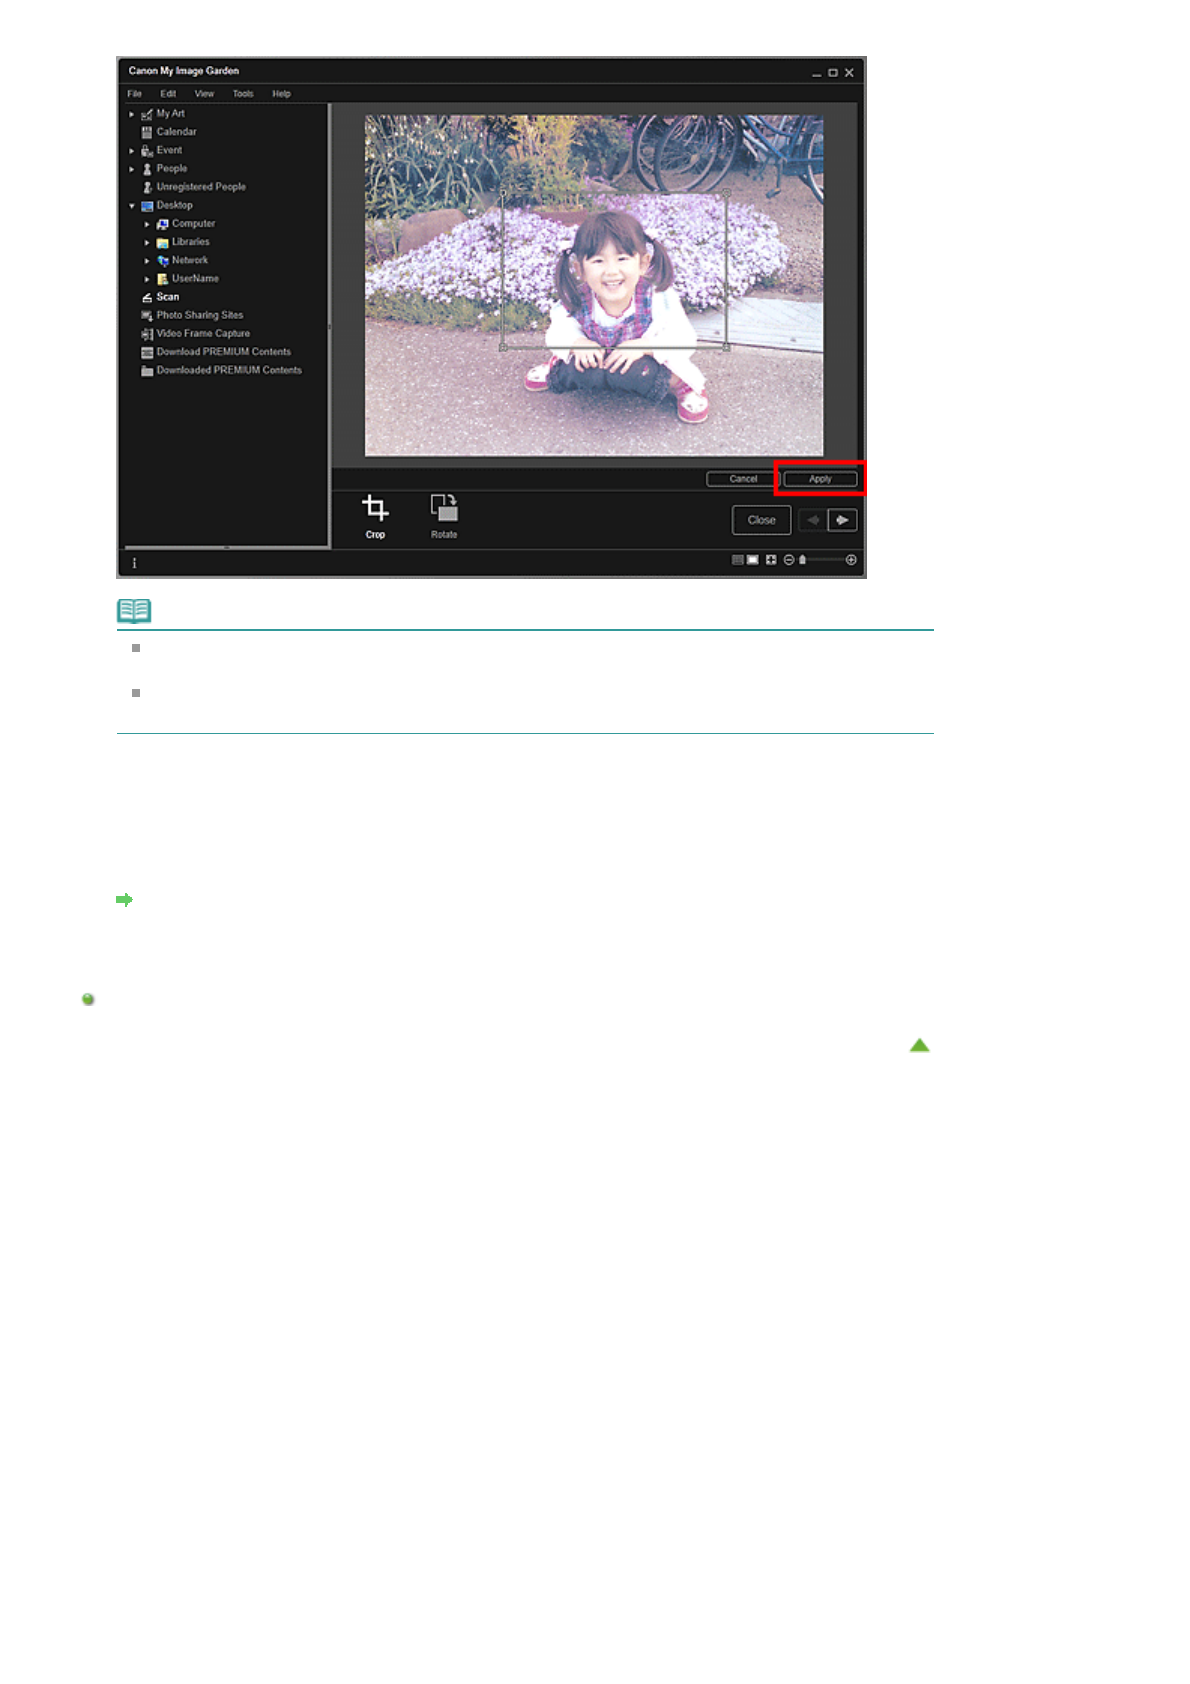The width and height of the screenshot is (1190, 1684).
Task: Expand the People tree node
Action: coord(131,169)
